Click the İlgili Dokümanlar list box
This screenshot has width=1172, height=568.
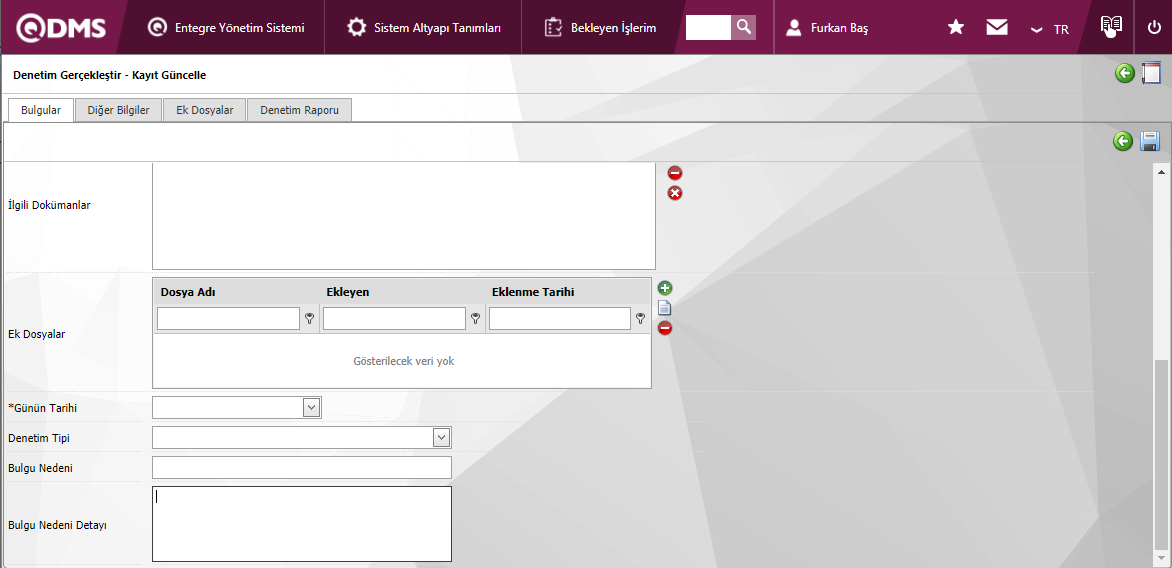click(404, 216)
